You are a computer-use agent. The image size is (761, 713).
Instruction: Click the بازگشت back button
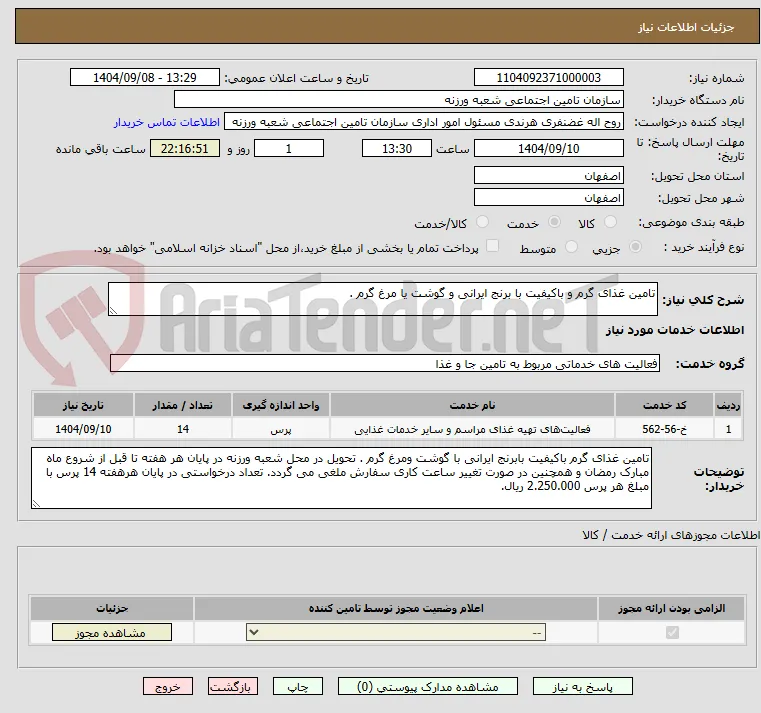tap(233, 686)
